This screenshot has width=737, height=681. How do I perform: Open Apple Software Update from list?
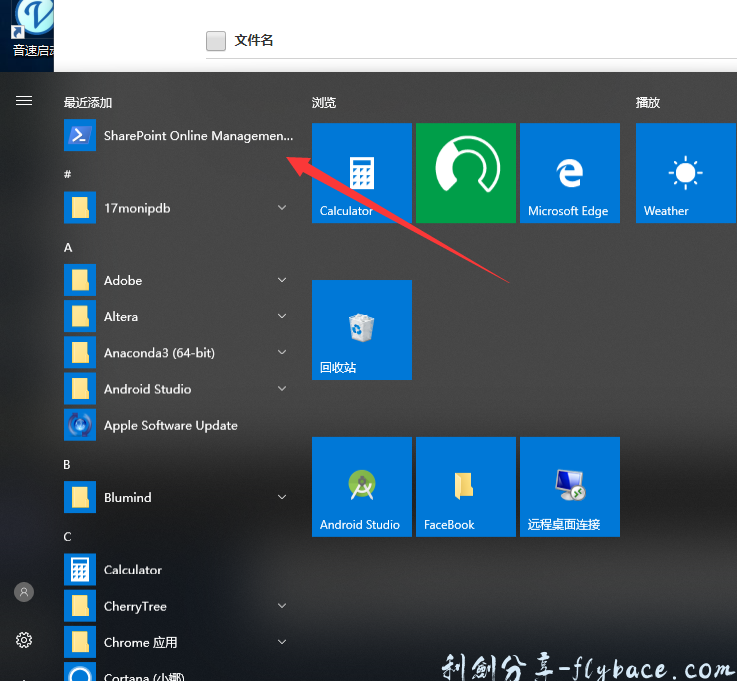pyautogui.click(x=170, y=425)
